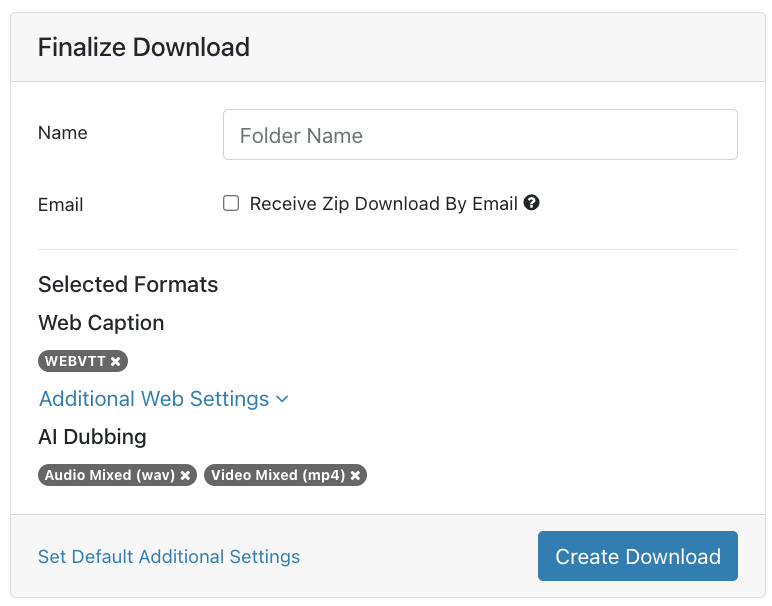Remove Audio Mixed (wav) via its x icon
772x606 pixels.
pos(185,476)
